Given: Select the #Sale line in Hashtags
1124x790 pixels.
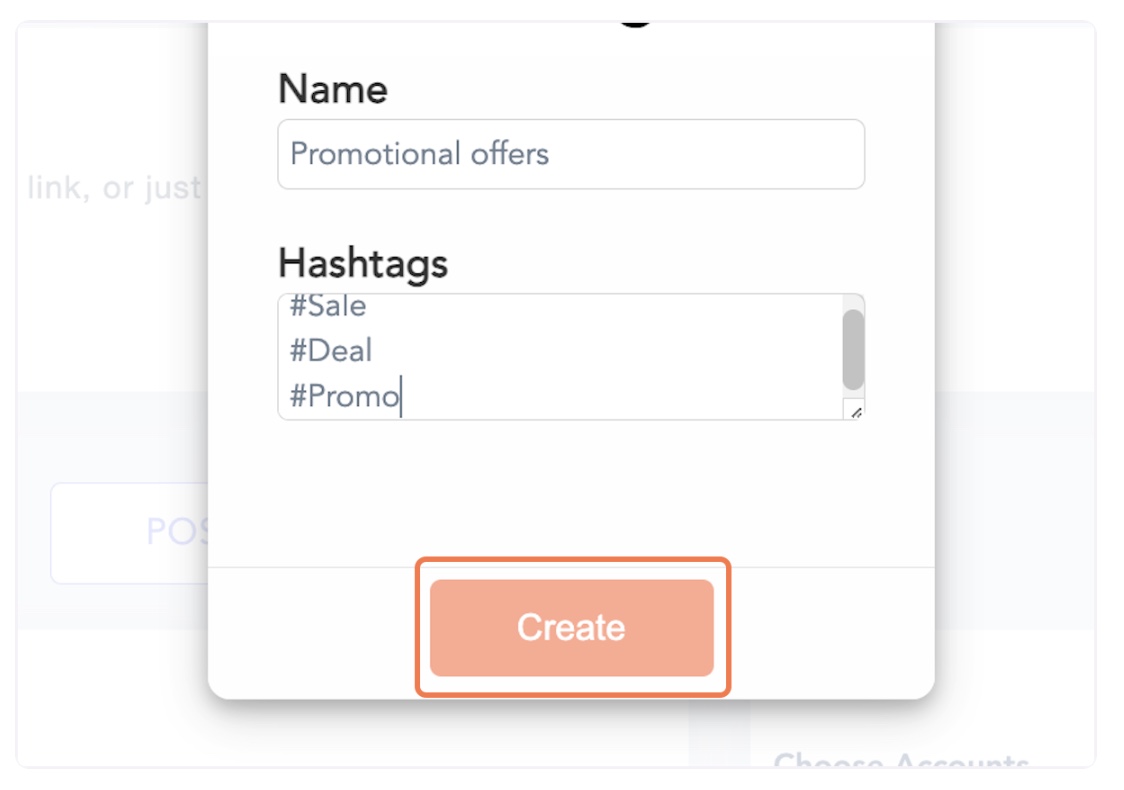Looking at the screenshot, I should (328, 306).
